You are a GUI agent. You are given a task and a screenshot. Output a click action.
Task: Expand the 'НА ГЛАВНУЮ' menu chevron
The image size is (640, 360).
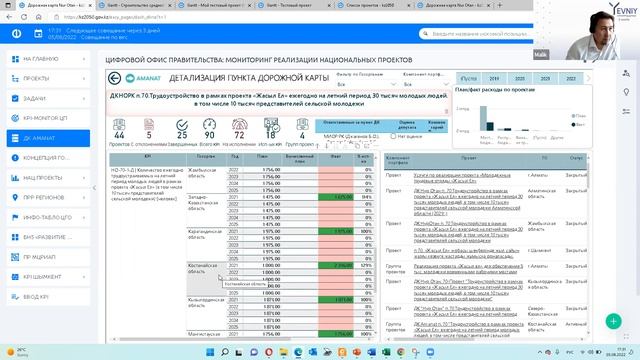(x=84, y=59)
